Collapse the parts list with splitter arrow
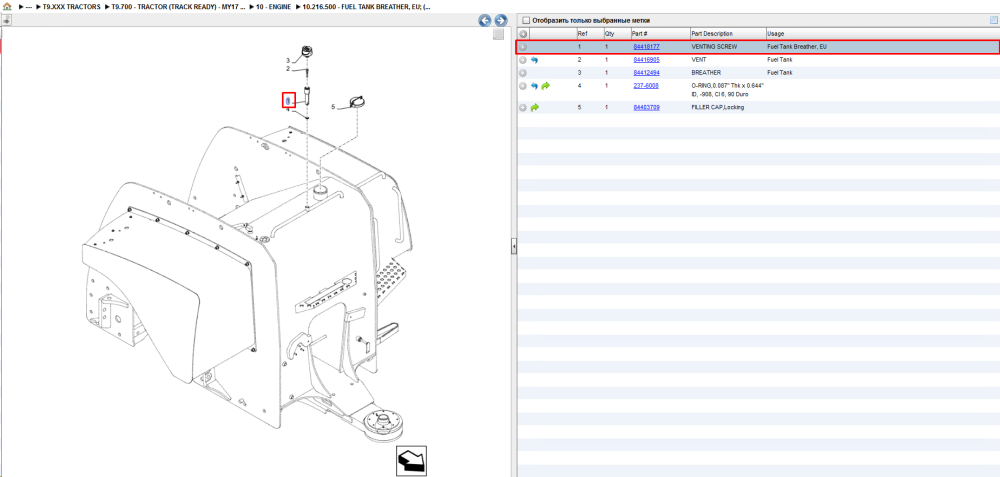 pos(513,246)
